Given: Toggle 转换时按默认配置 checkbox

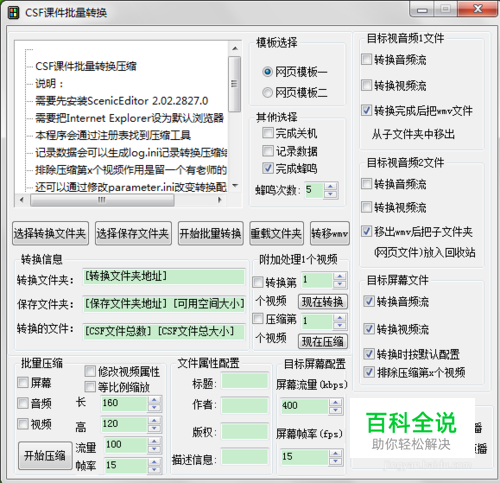Looking at the screenshot, I should point(369,354).
